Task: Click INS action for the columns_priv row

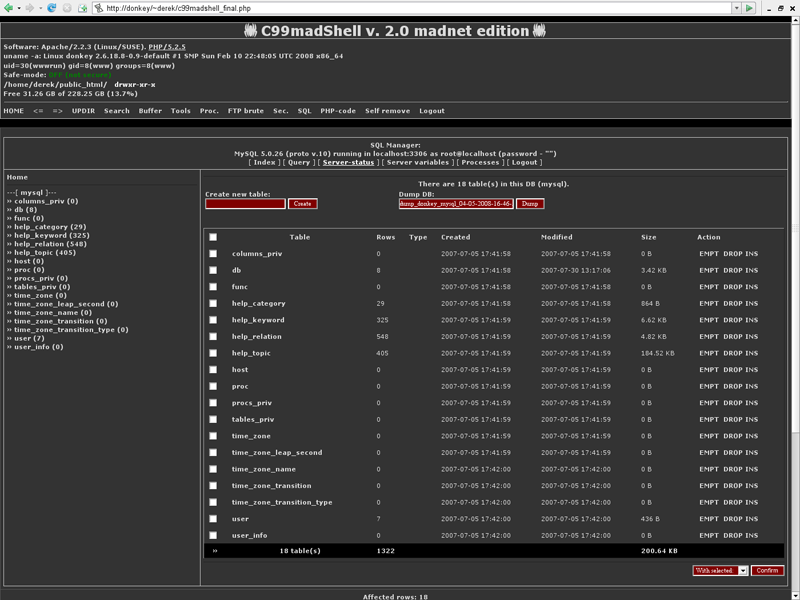Action: pyautogui.click(x=752, y=254)
